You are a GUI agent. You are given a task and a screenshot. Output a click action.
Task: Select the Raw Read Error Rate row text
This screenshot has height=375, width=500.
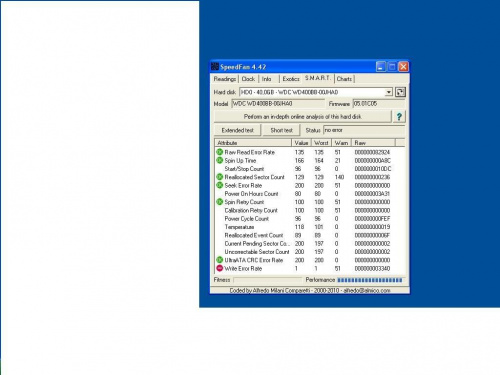click(x=249, y=152)
